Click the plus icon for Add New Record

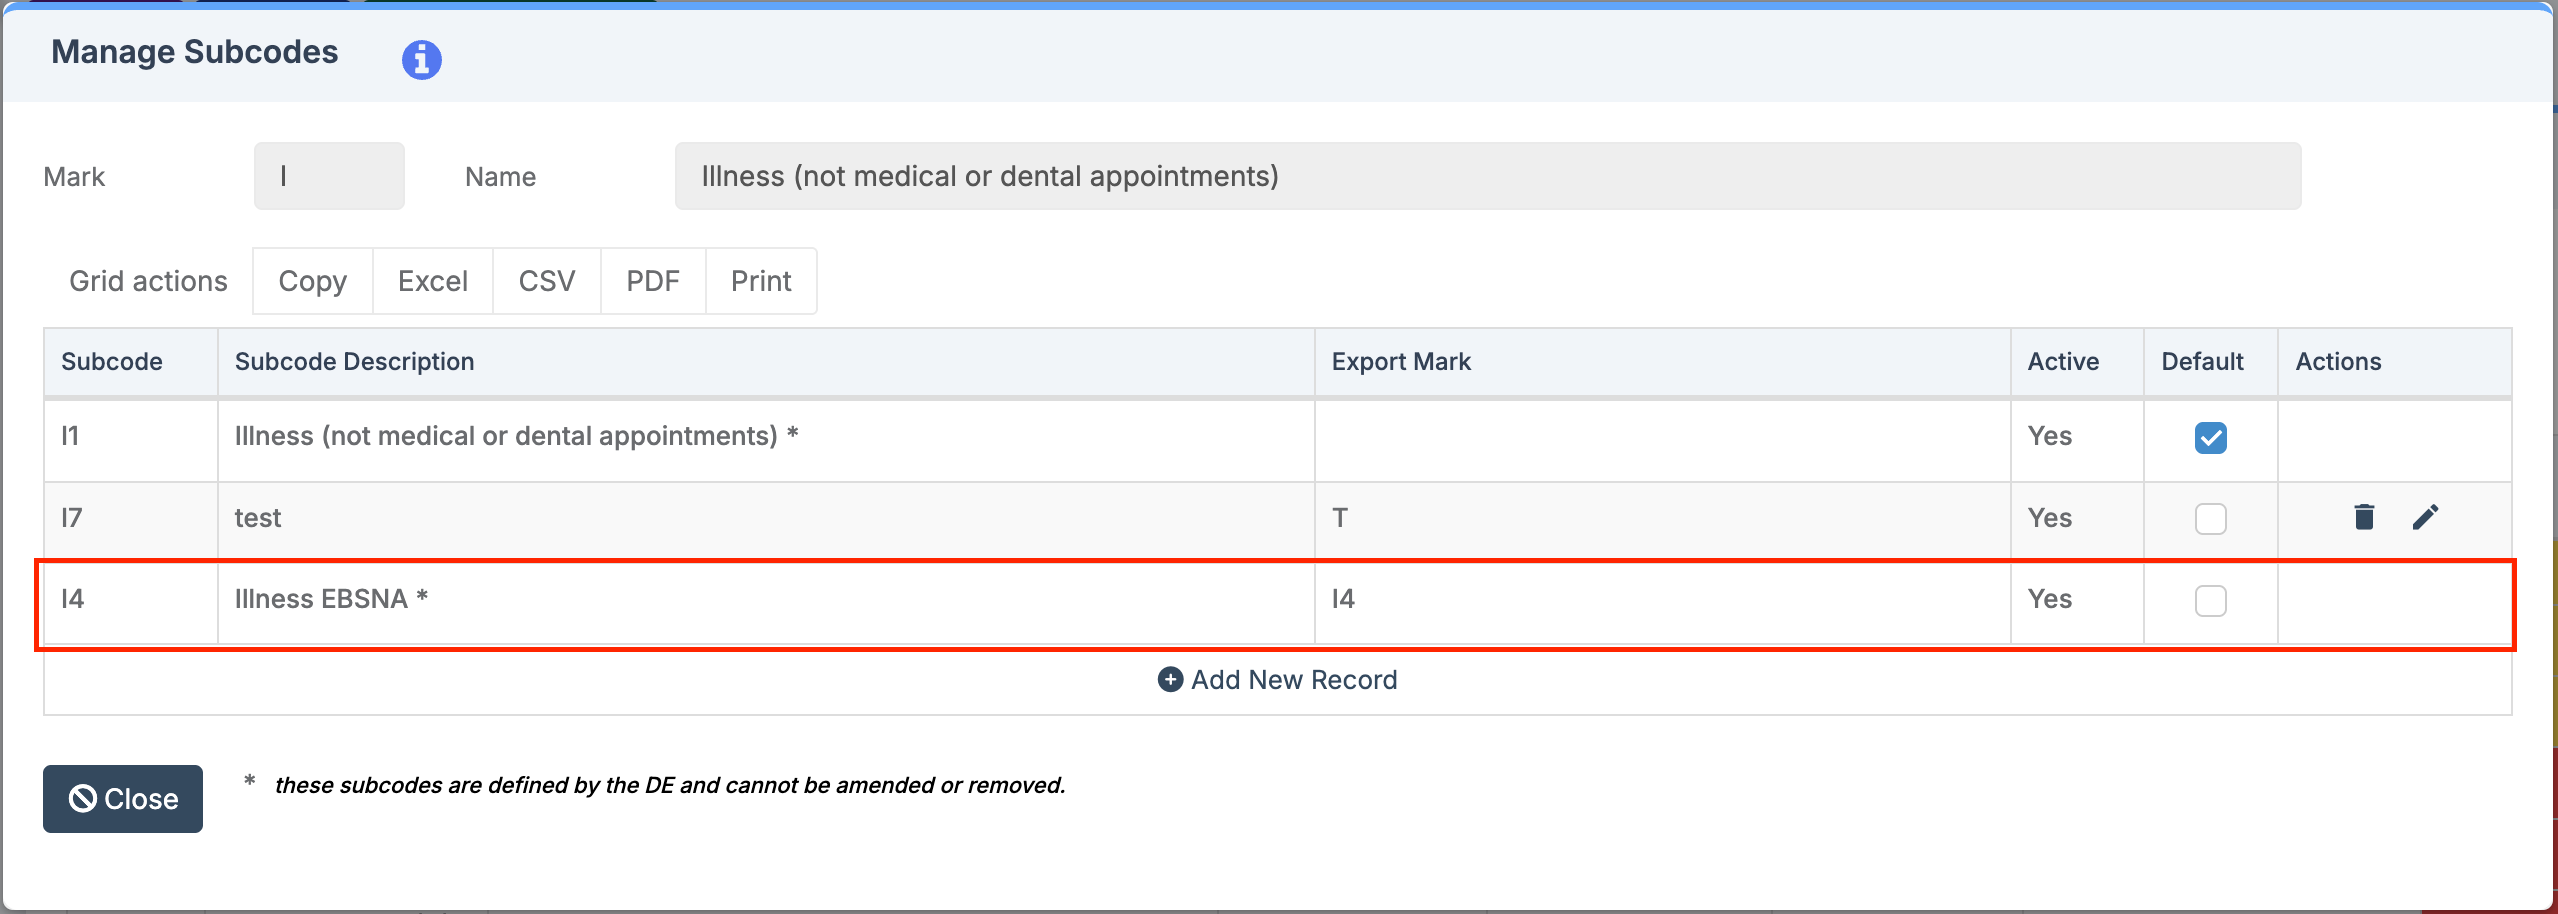click(x=1169, y=680)
